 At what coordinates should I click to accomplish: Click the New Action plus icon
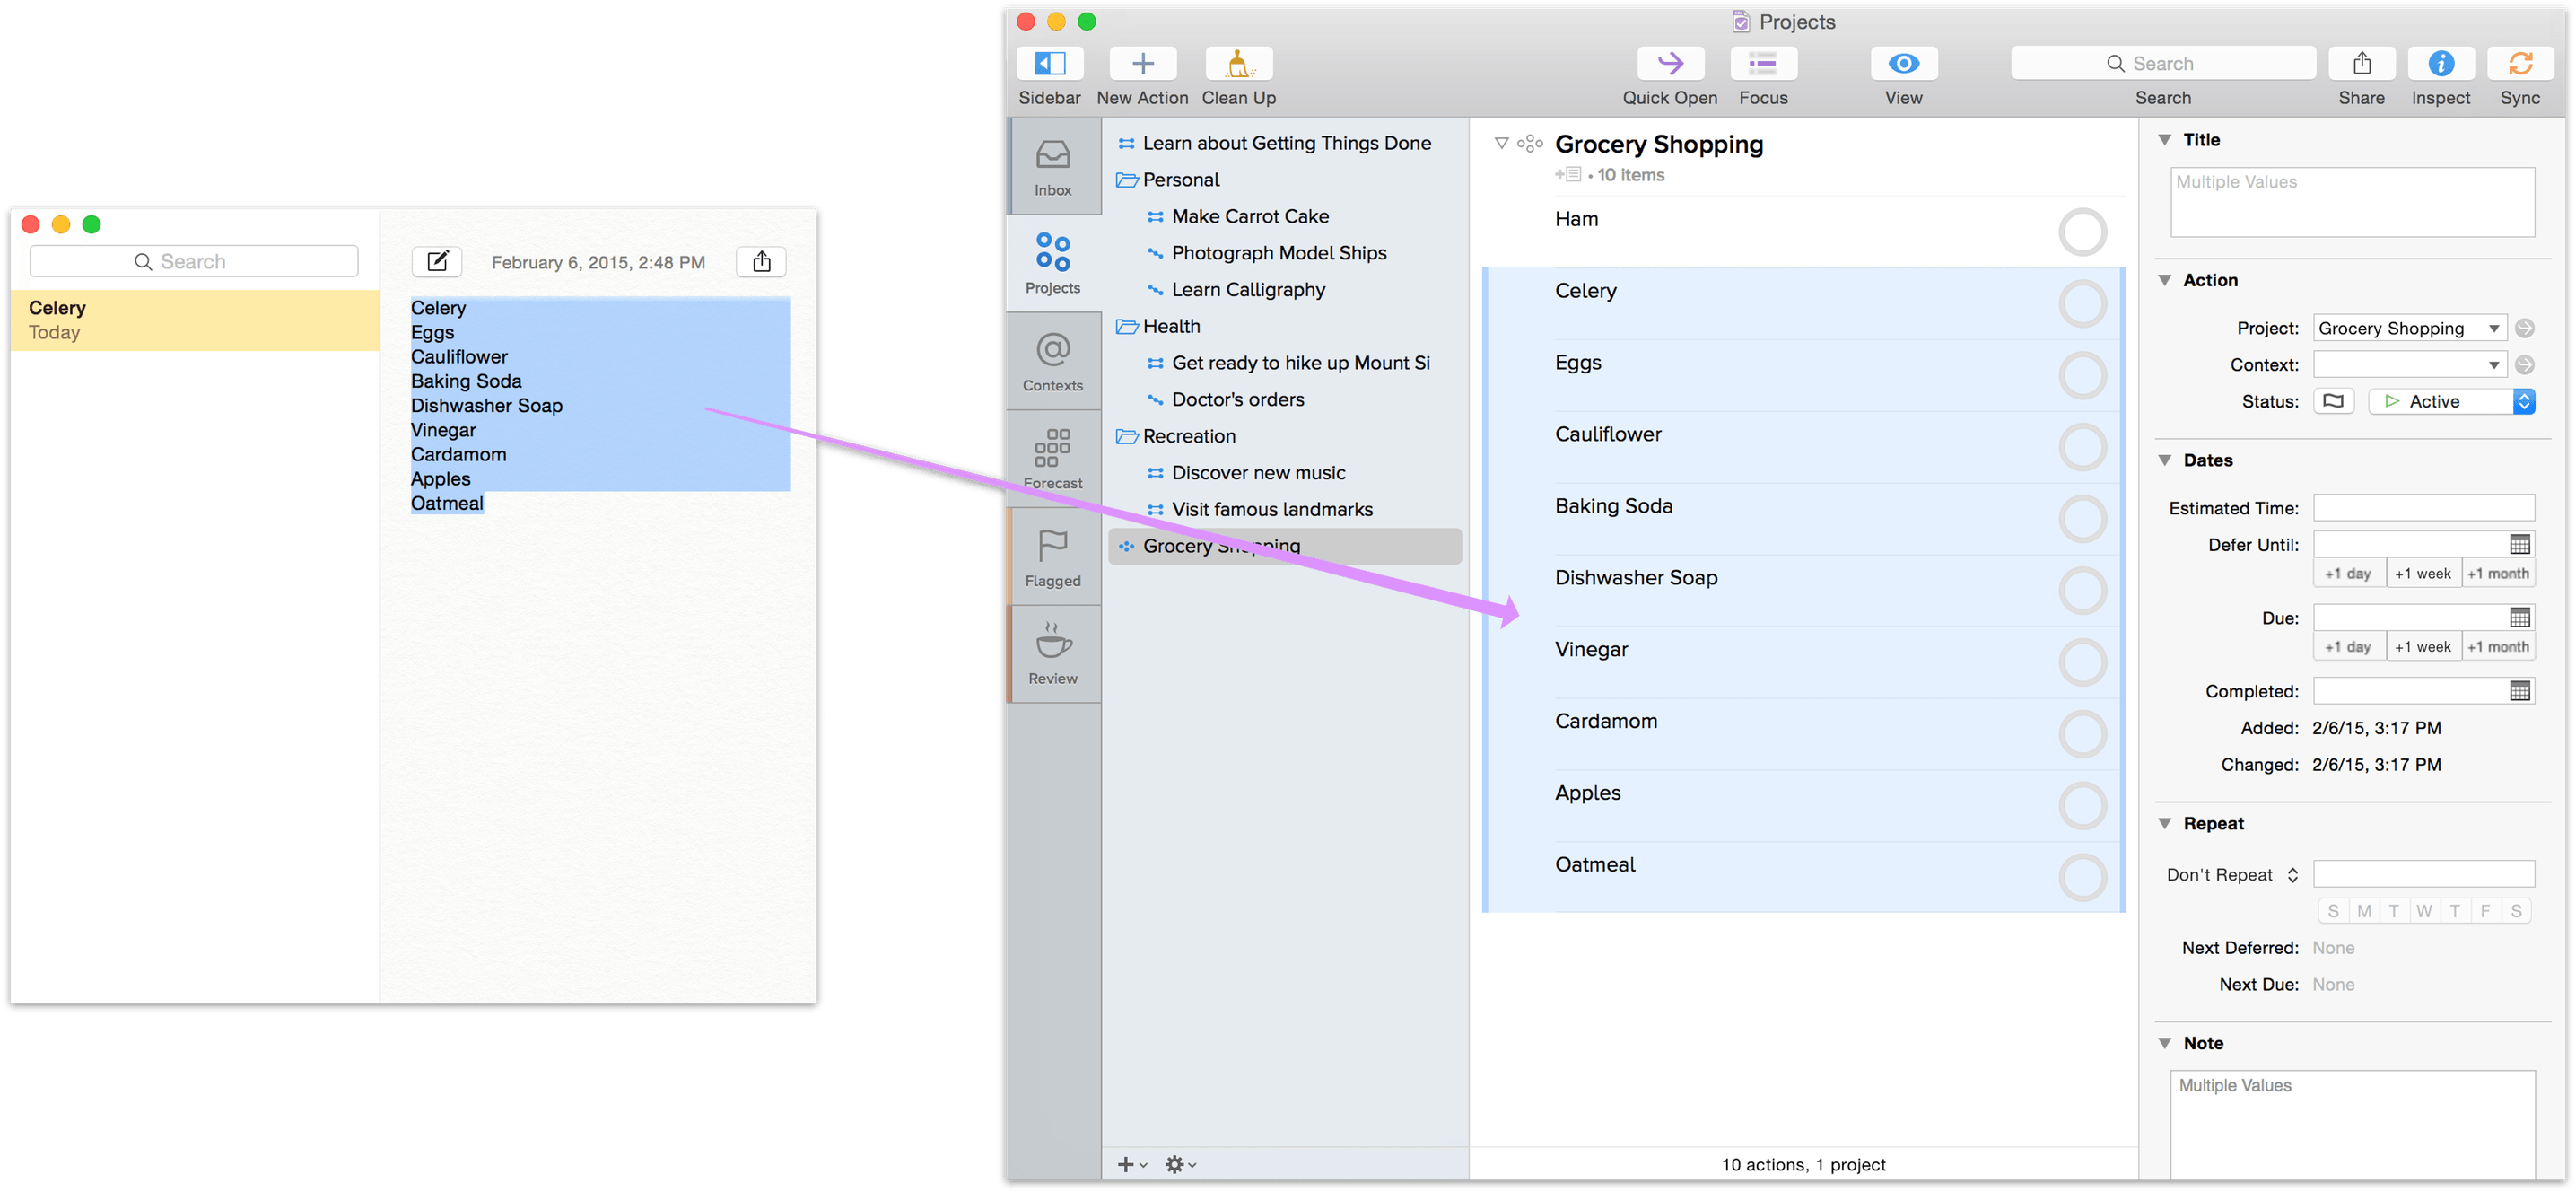1142,63
